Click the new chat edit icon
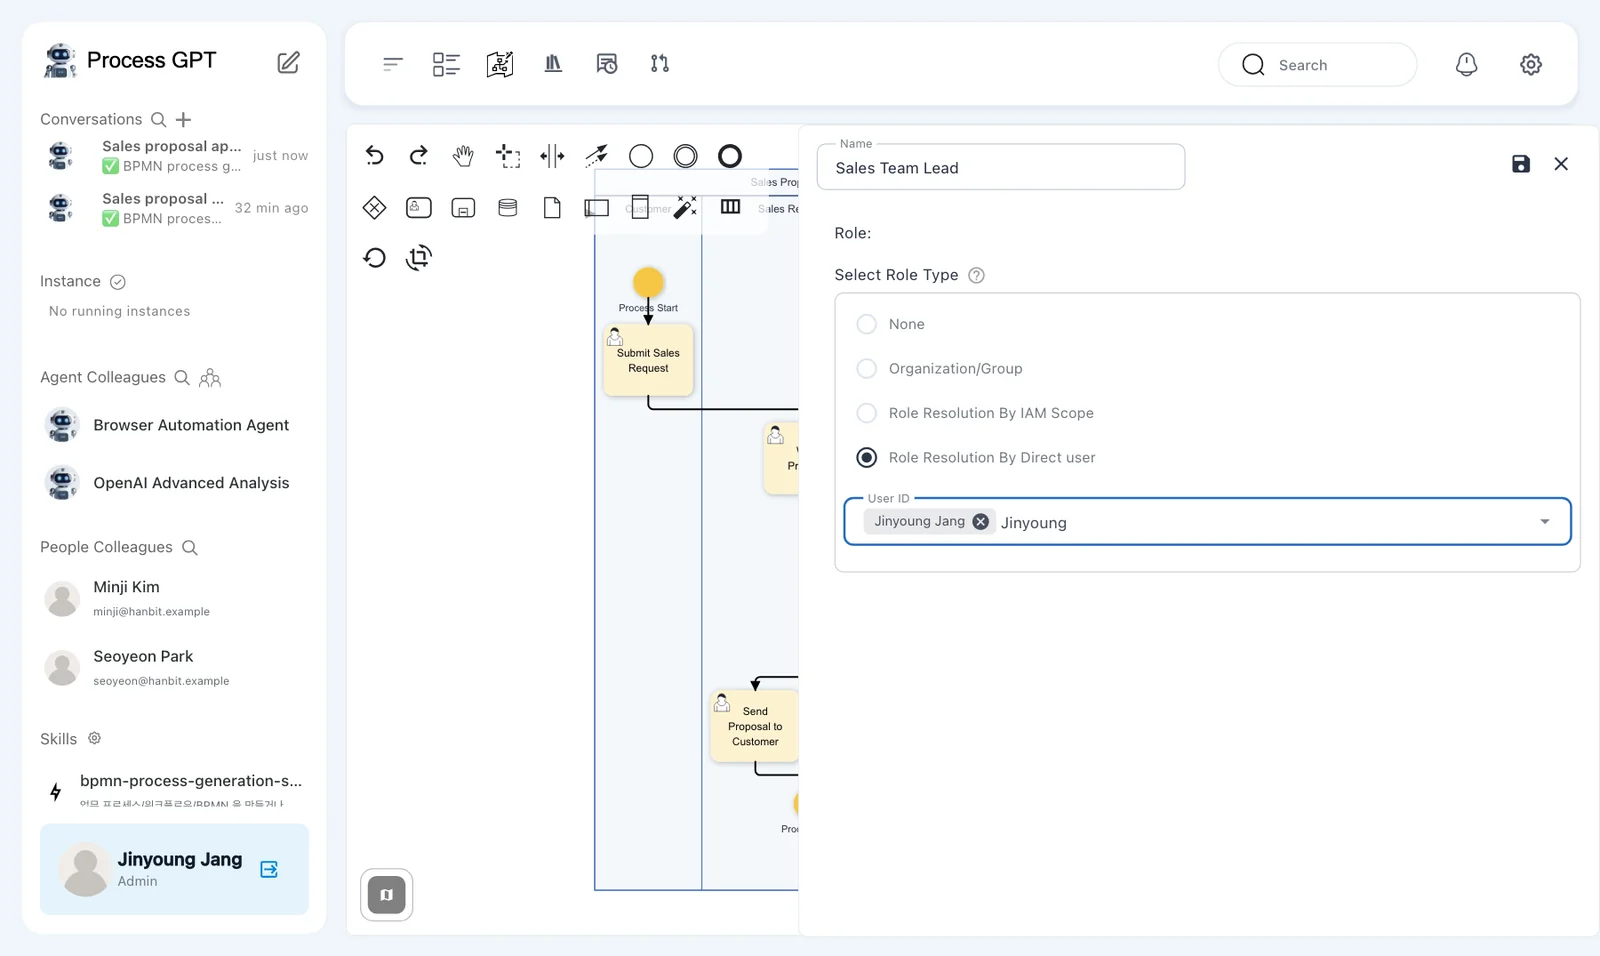The height and width of the screenshot is (956, 1600). click(x=288, y=63)
